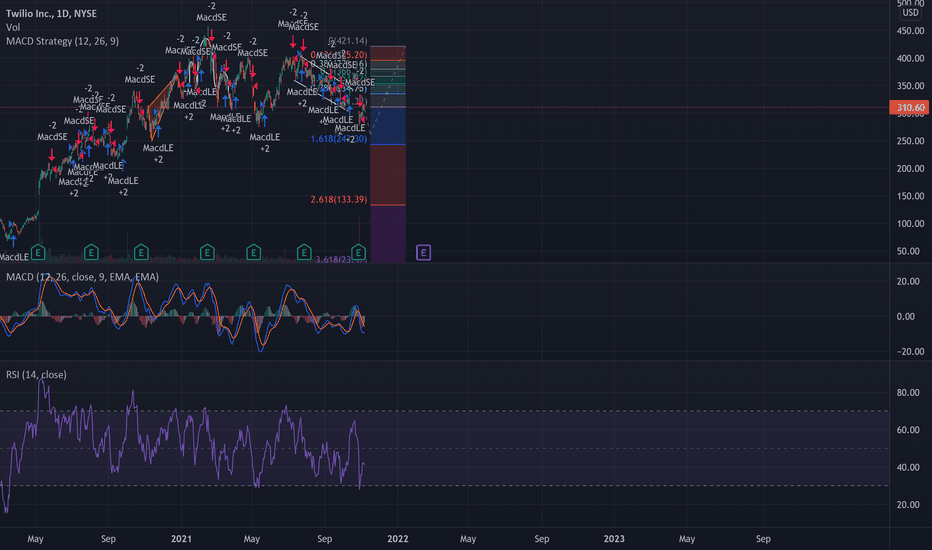The image size is (932, 550).
Task: Select the purple Fibonacci extension zone
Action: click(388, 234)
